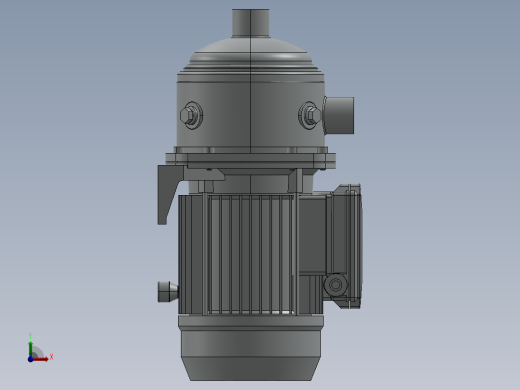Click the red X axis of the triad
The width and height of the screenshot is (520, 390).
coord(41,359)
